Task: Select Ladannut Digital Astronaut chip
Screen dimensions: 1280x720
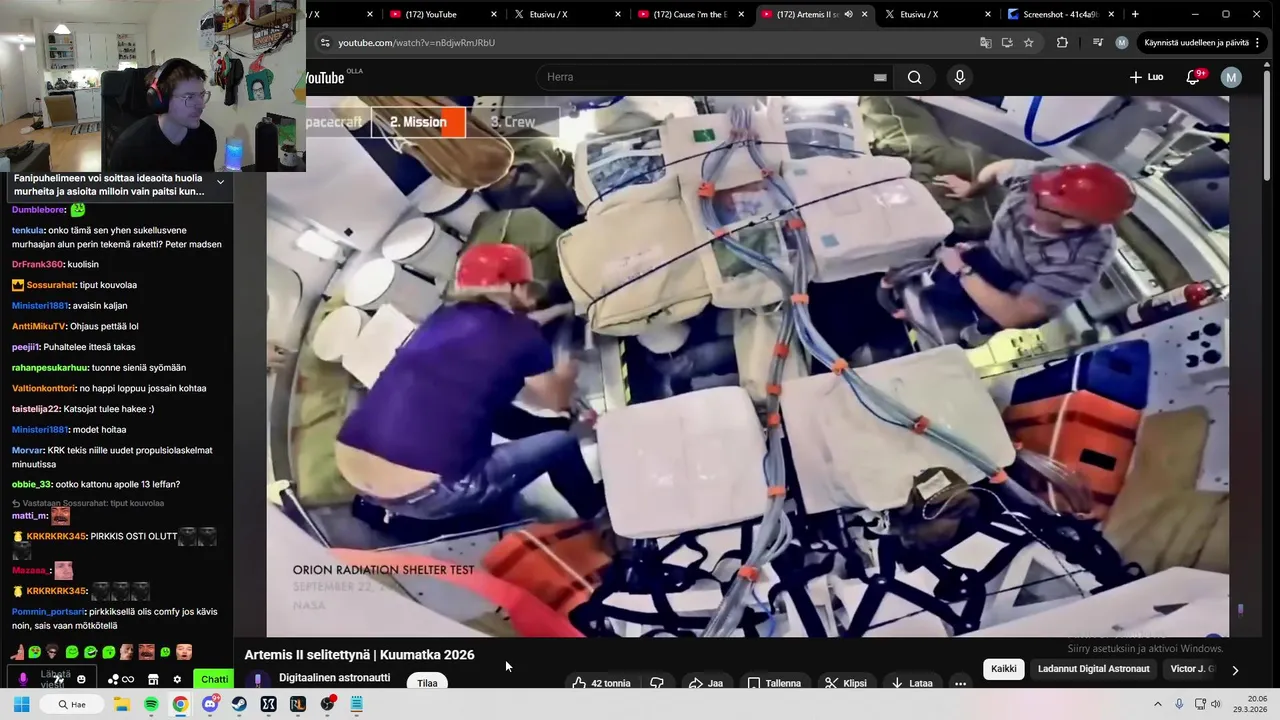Action: (1093, 669)
